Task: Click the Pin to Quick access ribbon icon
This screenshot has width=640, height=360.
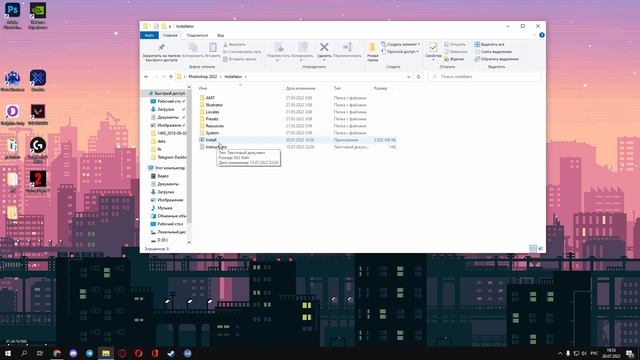Action: (162, 47)
